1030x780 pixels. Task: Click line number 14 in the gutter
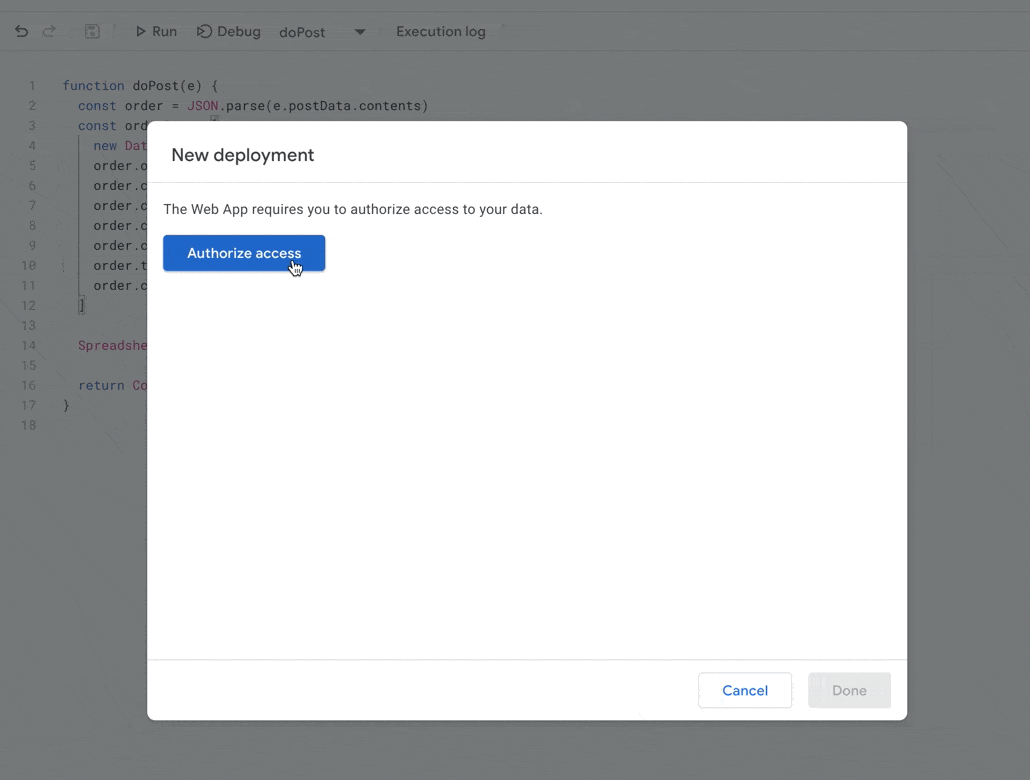(x=27, y=345)
